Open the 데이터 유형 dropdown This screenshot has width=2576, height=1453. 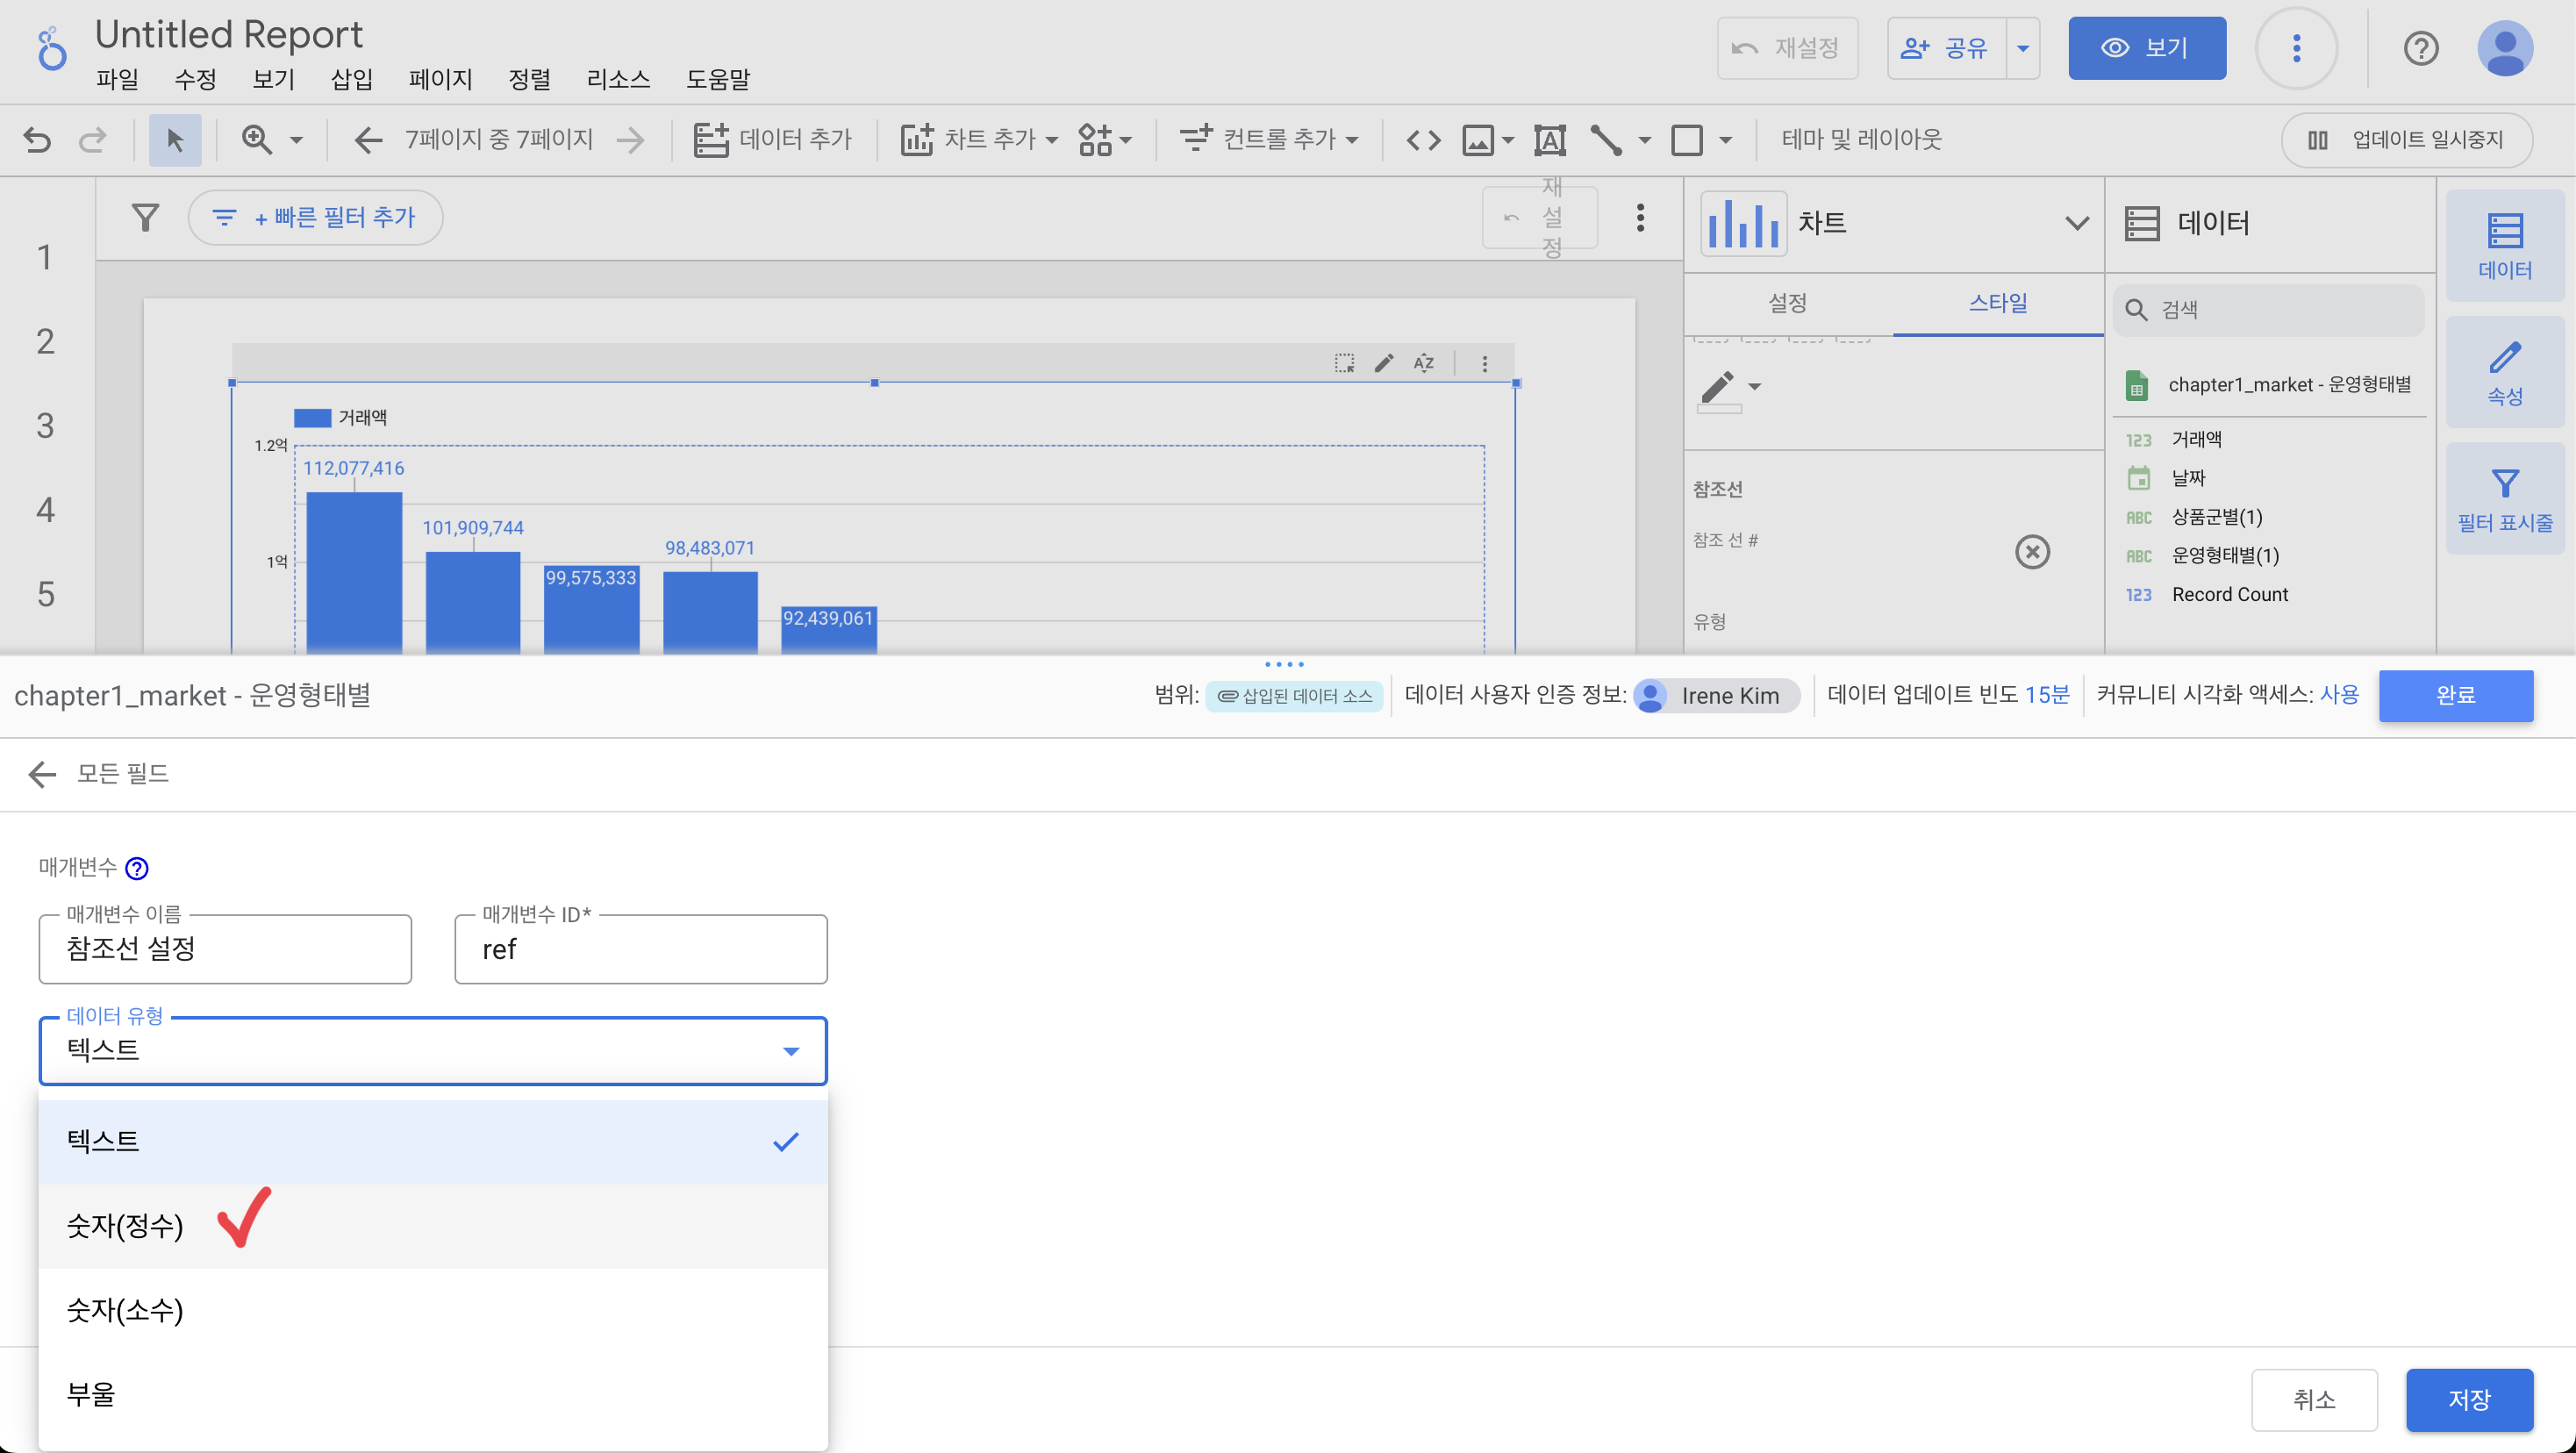tap(432, 1051)
